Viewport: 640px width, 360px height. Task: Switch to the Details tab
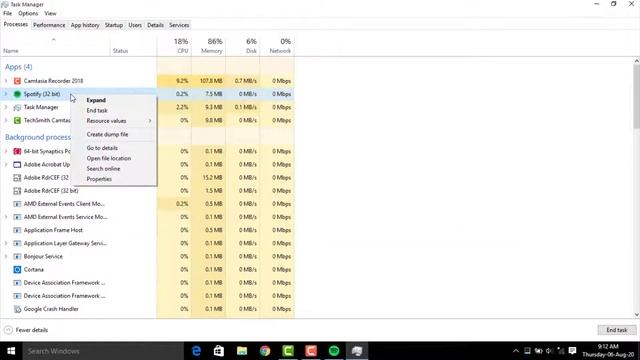(155, 25)
